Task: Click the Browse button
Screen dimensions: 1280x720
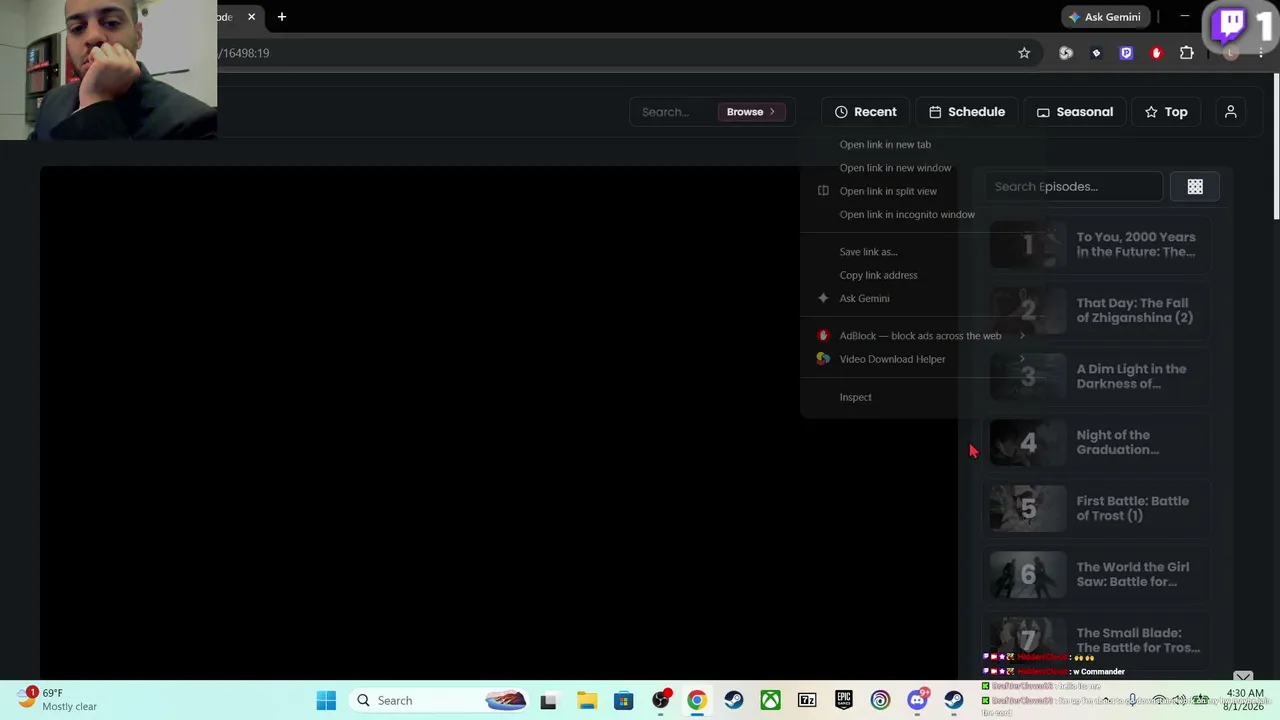Action: (751, 112)
